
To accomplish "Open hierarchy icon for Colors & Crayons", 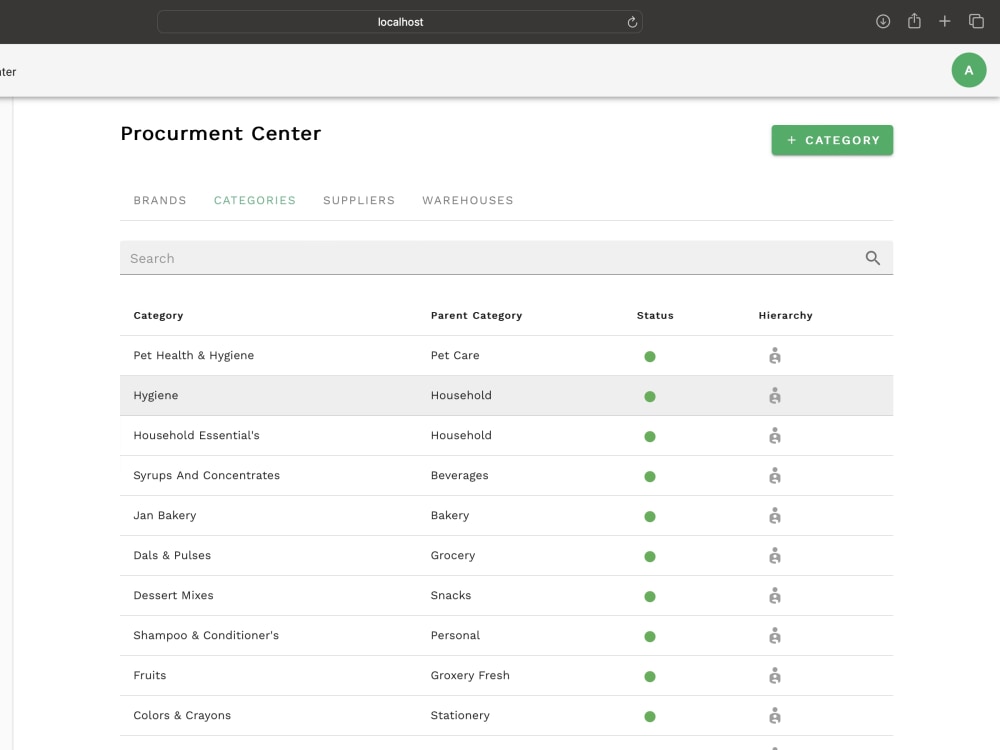I will click(775, 716).
